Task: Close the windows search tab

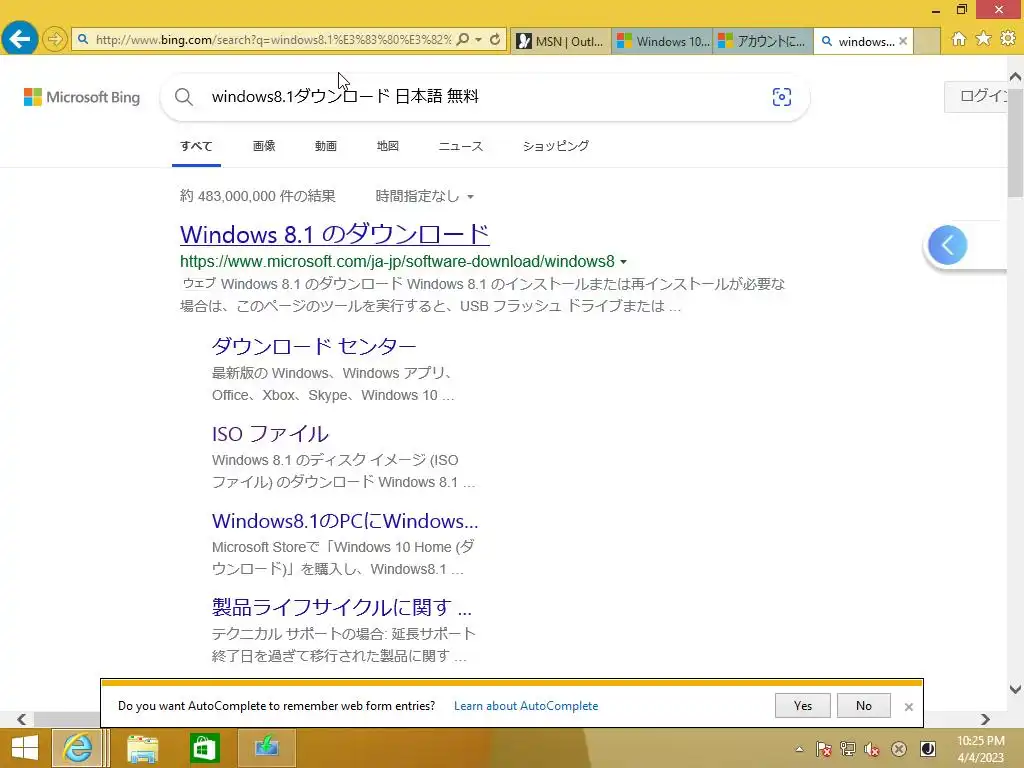Action: coord(903,41)
